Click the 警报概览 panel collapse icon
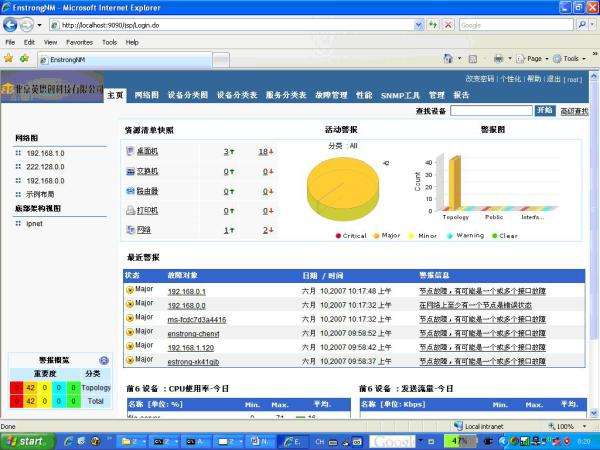Viewport: 600px width, 450px height. (x=104, y=360)
